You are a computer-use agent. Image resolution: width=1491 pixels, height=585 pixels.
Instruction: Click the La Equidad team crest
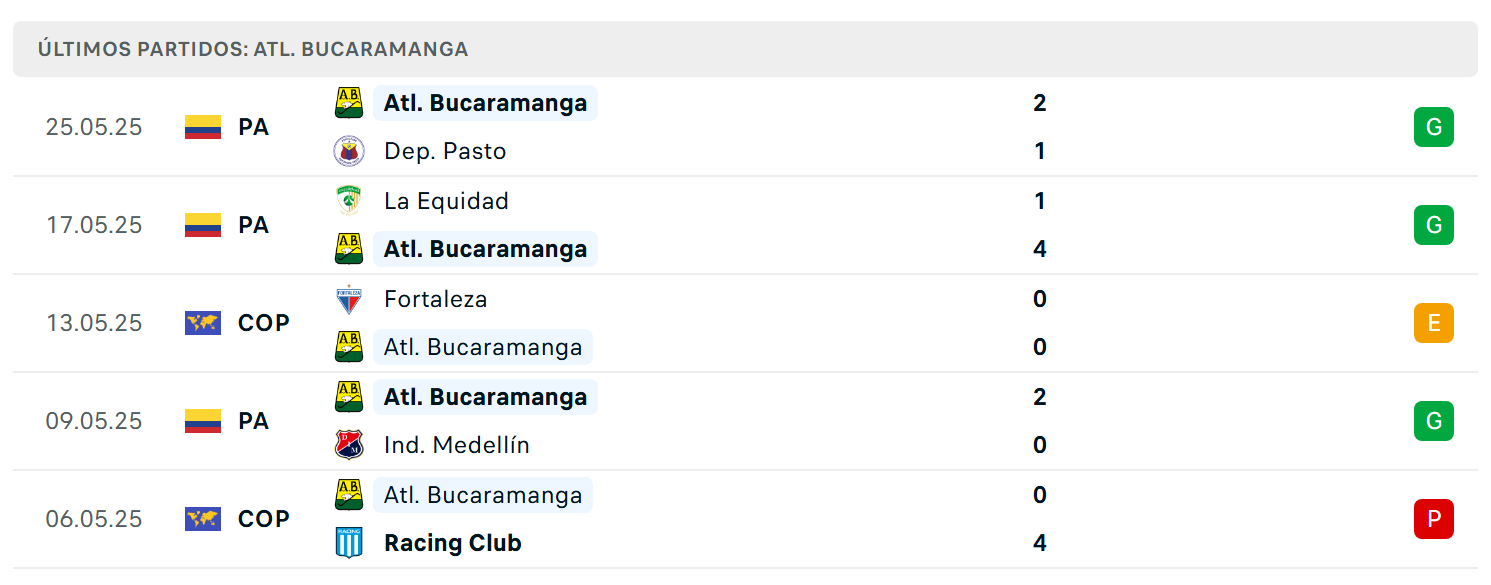tap(349, 201)
